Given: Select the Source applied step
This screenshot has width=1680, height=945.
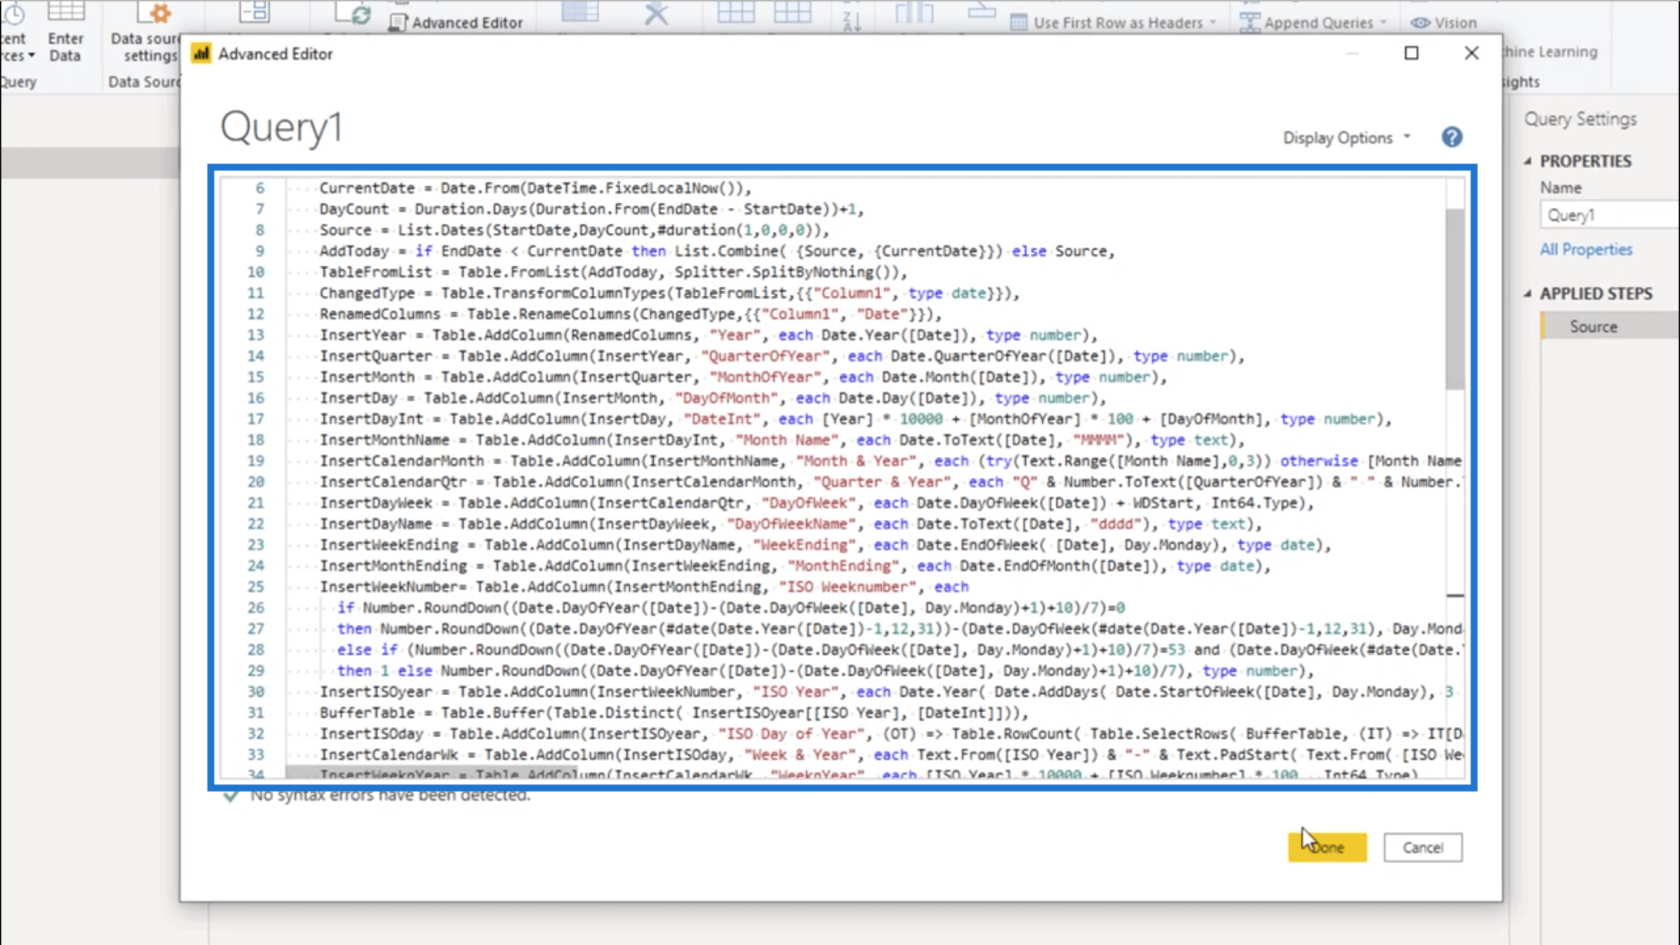Looking at the screenshot, I should [x=1610, y=326].
